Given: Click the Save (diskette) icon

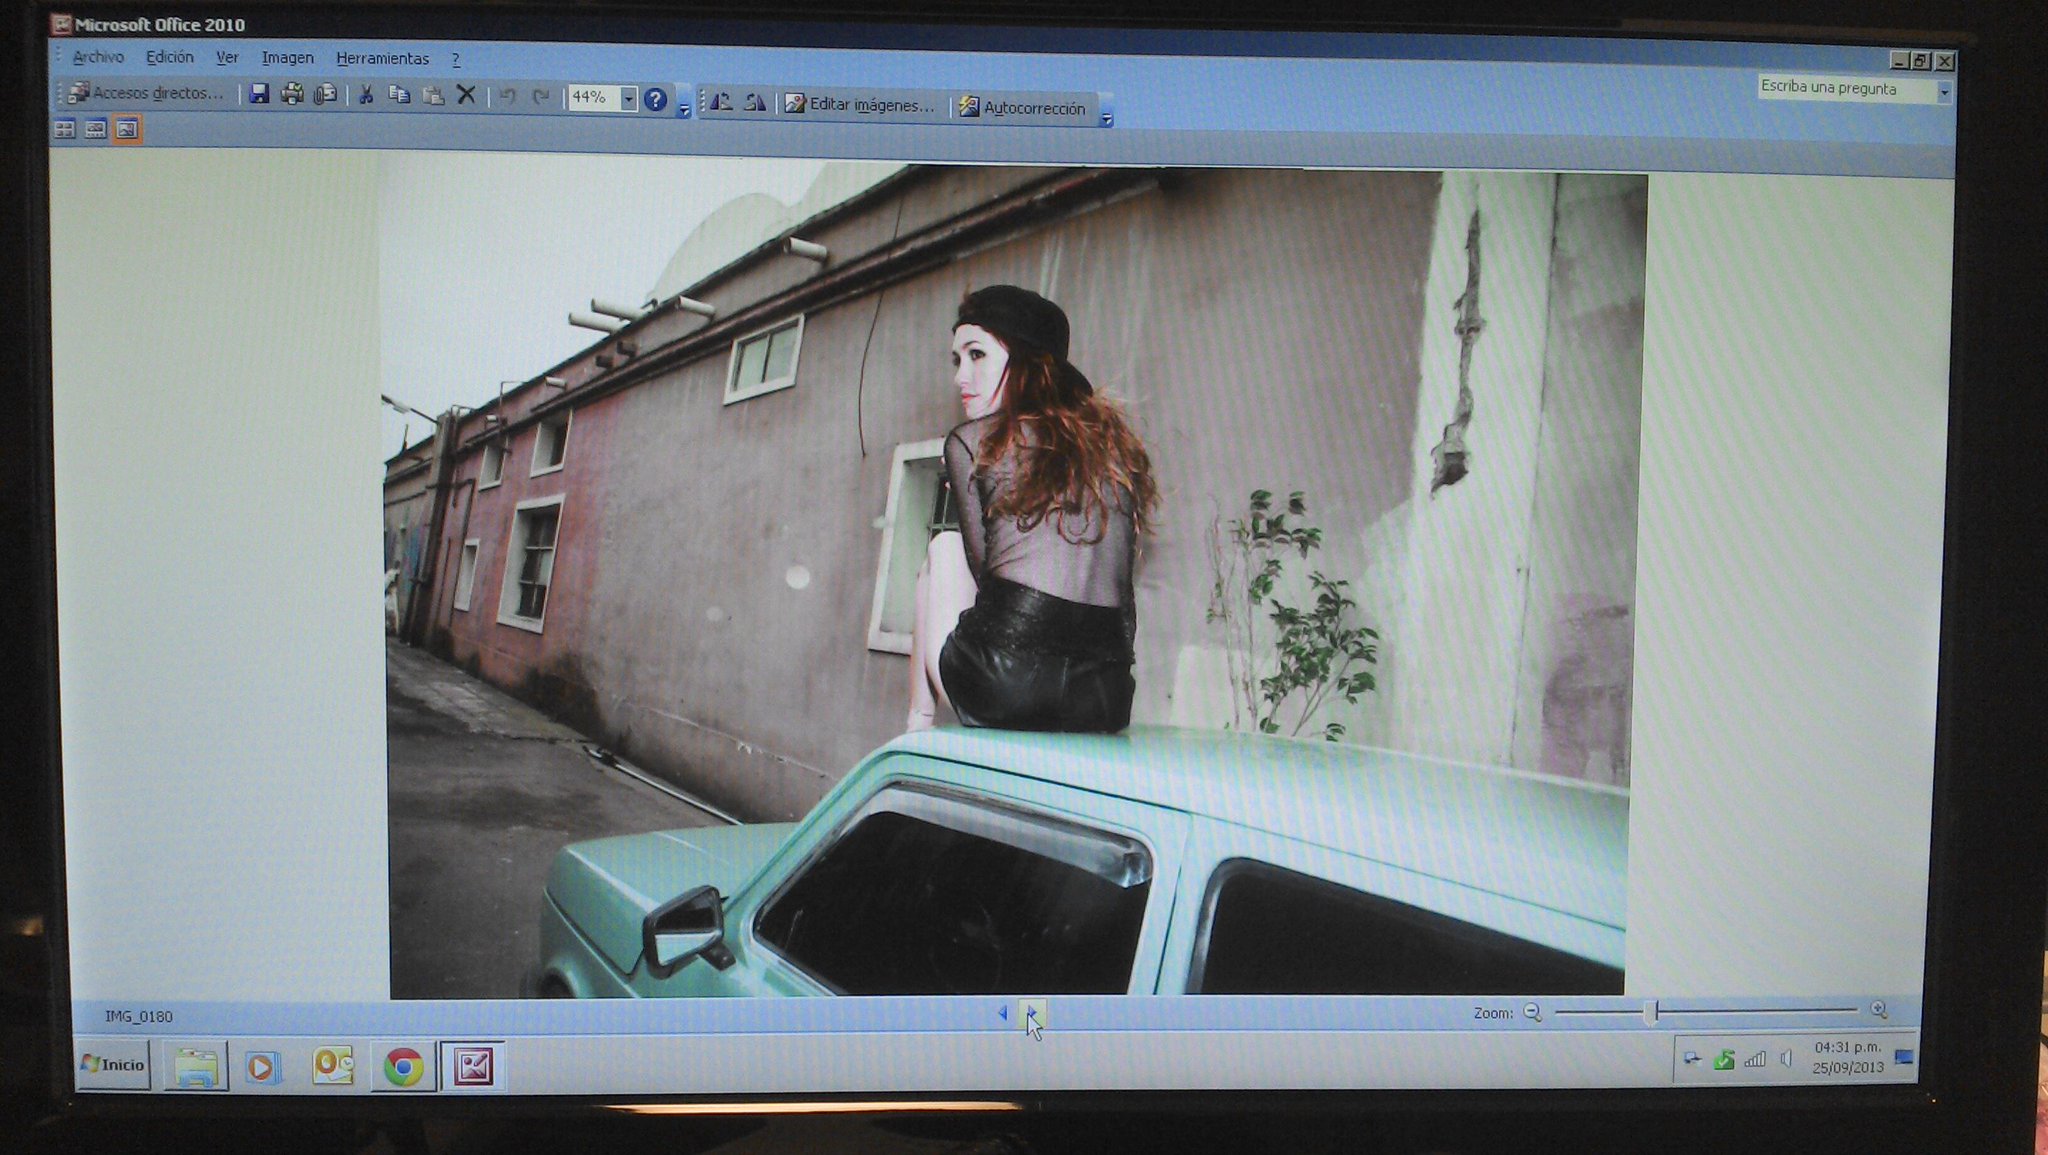Looking at the screenshot, I should (x=259, y=94).
